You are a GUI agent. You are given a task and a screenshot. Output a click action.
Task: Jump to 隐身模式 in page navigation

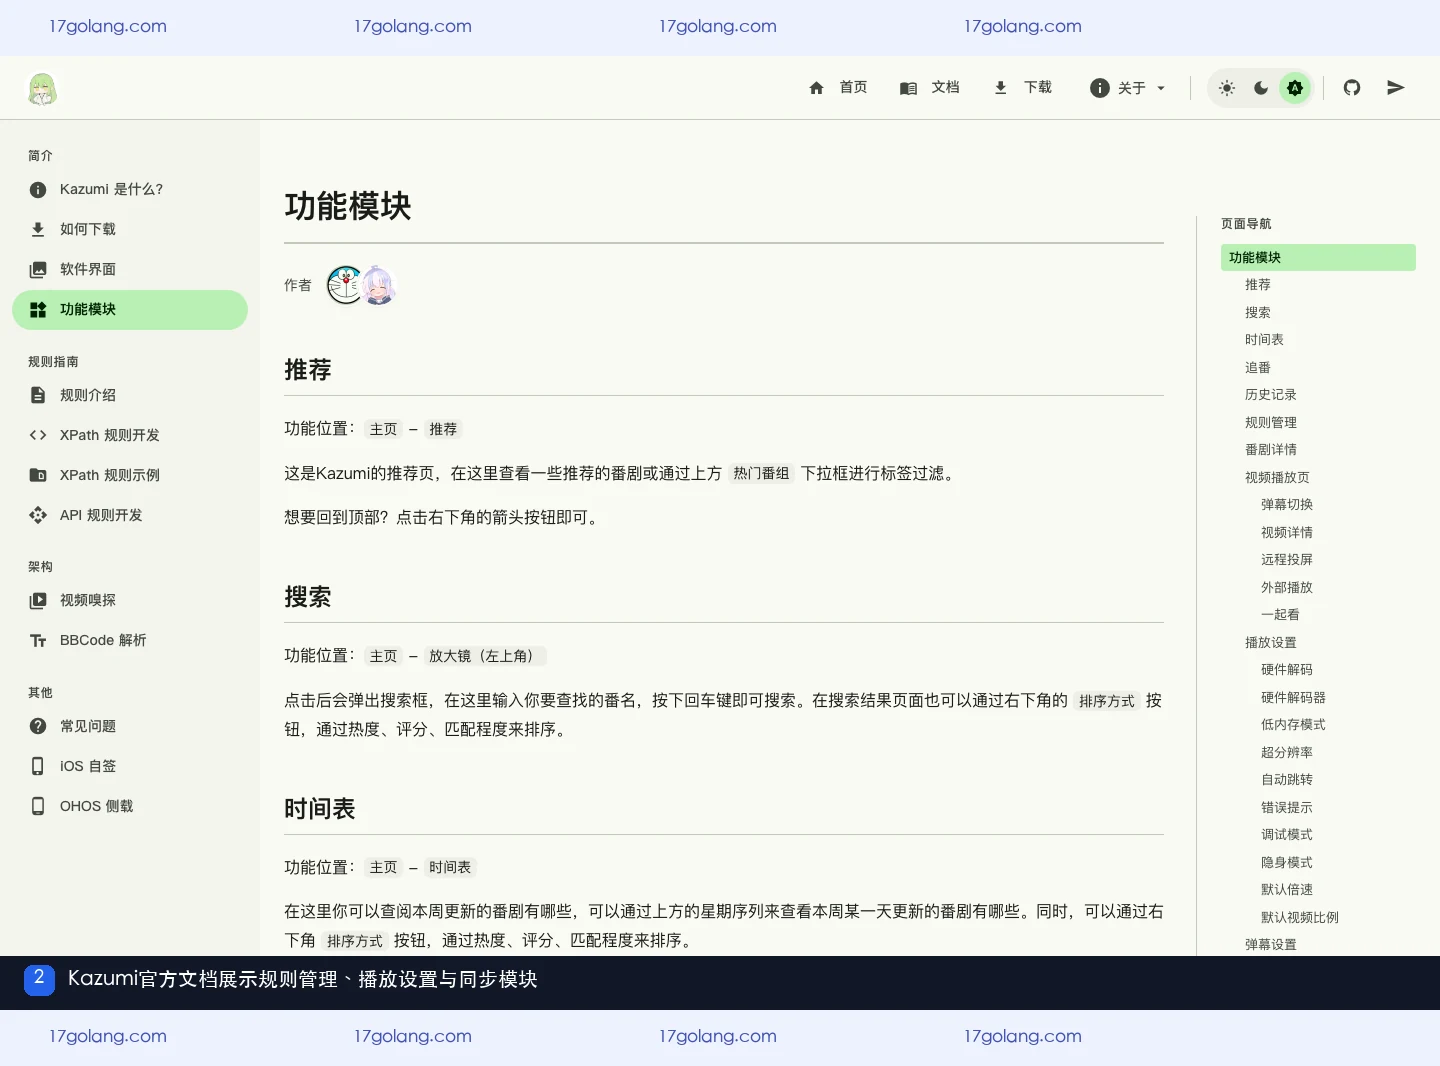(1287, 863)
